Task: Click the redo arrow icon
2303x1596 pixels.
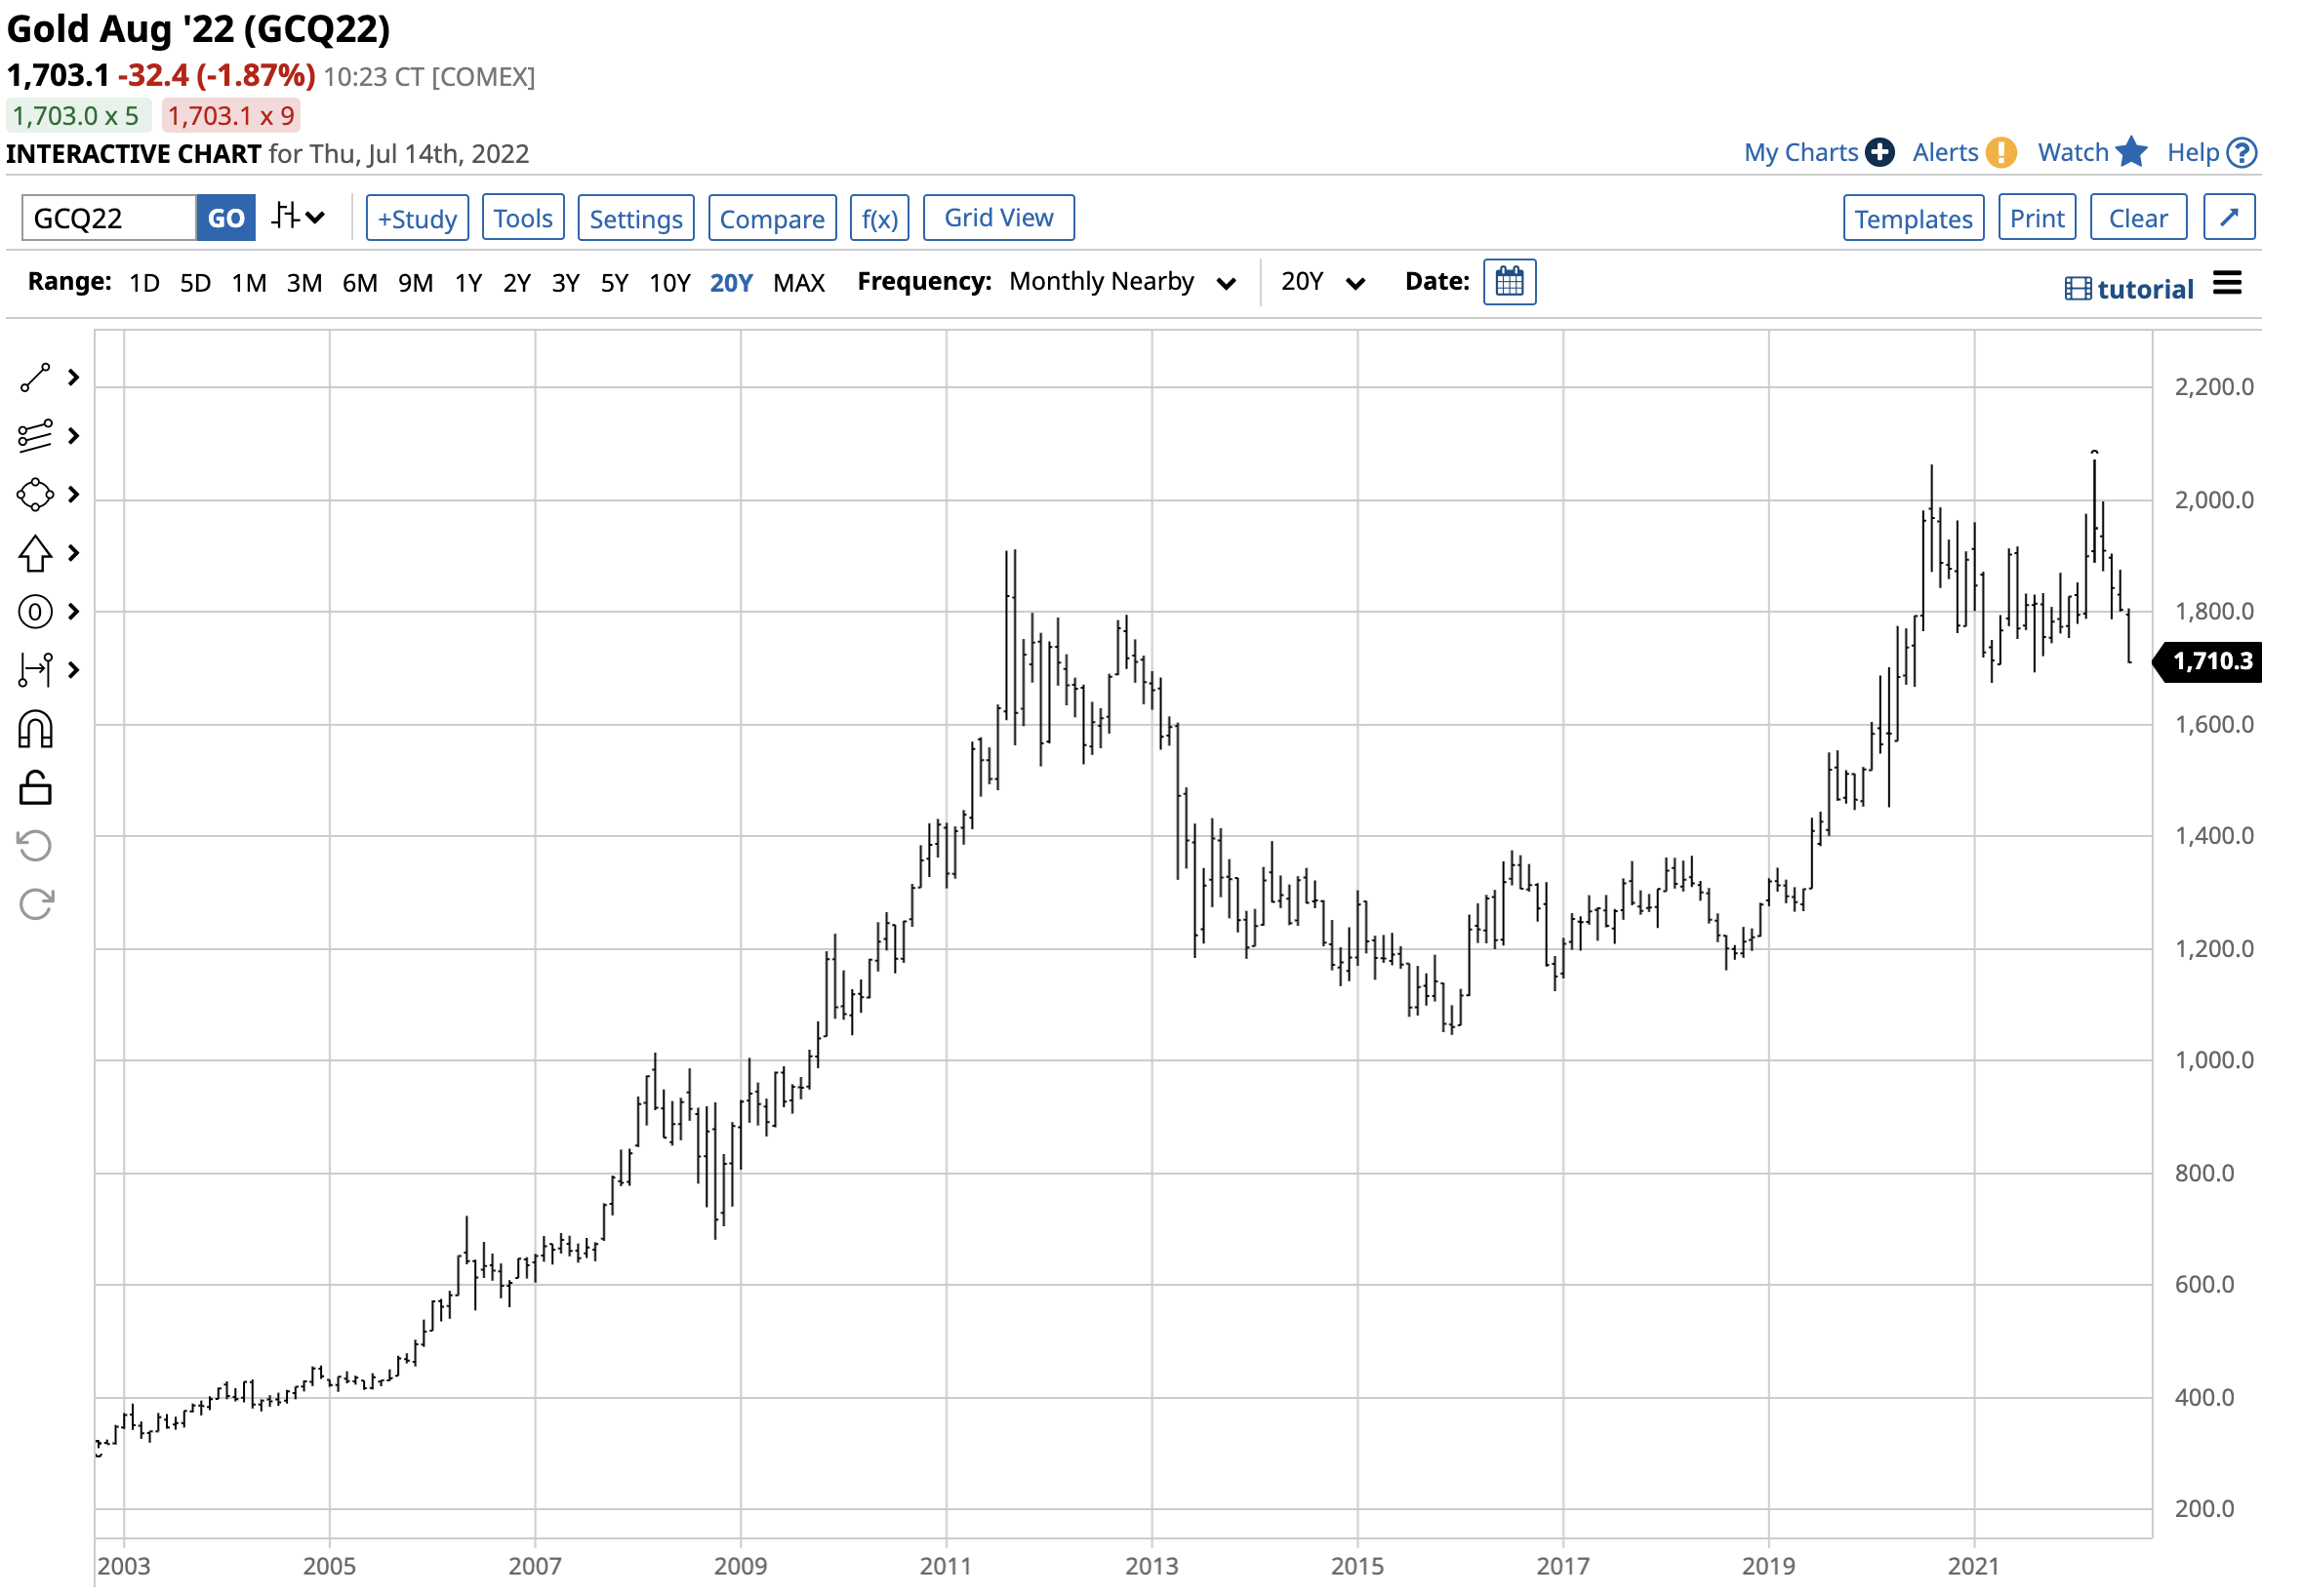Action: tap(35, 904)
